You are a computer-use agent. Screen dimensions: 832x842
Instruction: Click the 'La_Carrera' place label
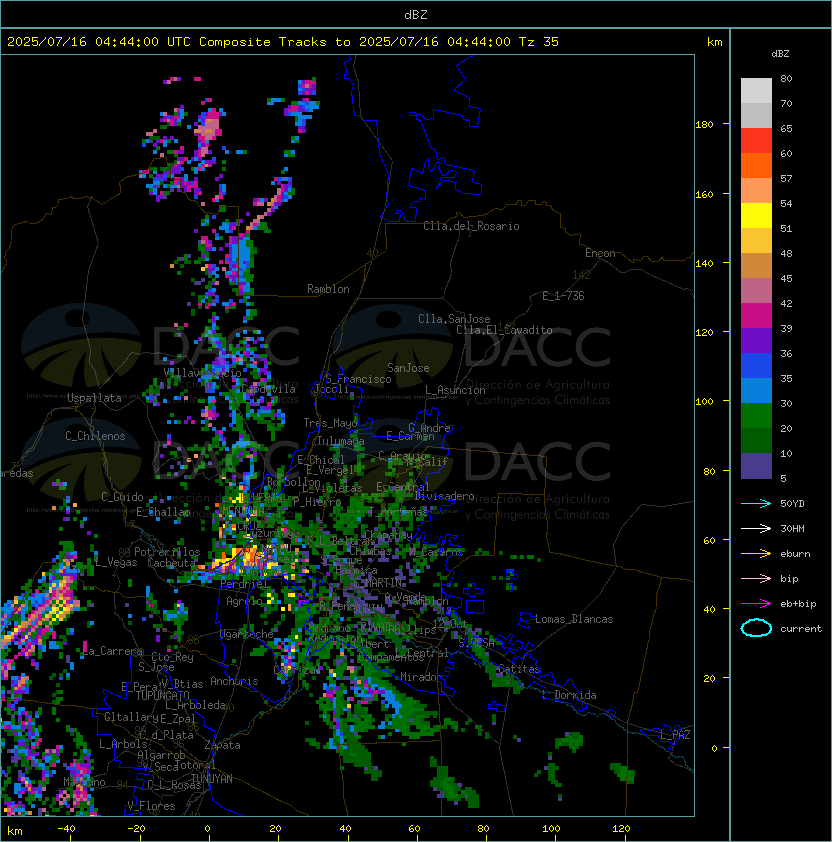click(x=112, y=651)
